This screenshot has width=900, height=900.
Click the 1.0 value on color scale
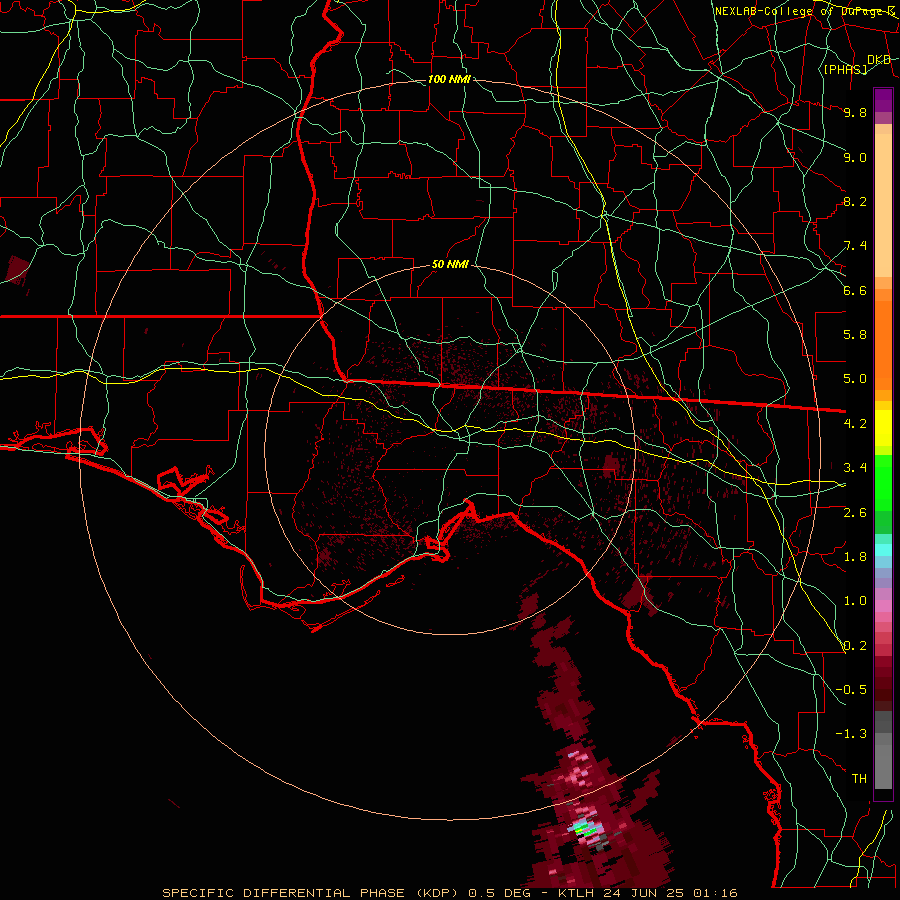(855, 601)
